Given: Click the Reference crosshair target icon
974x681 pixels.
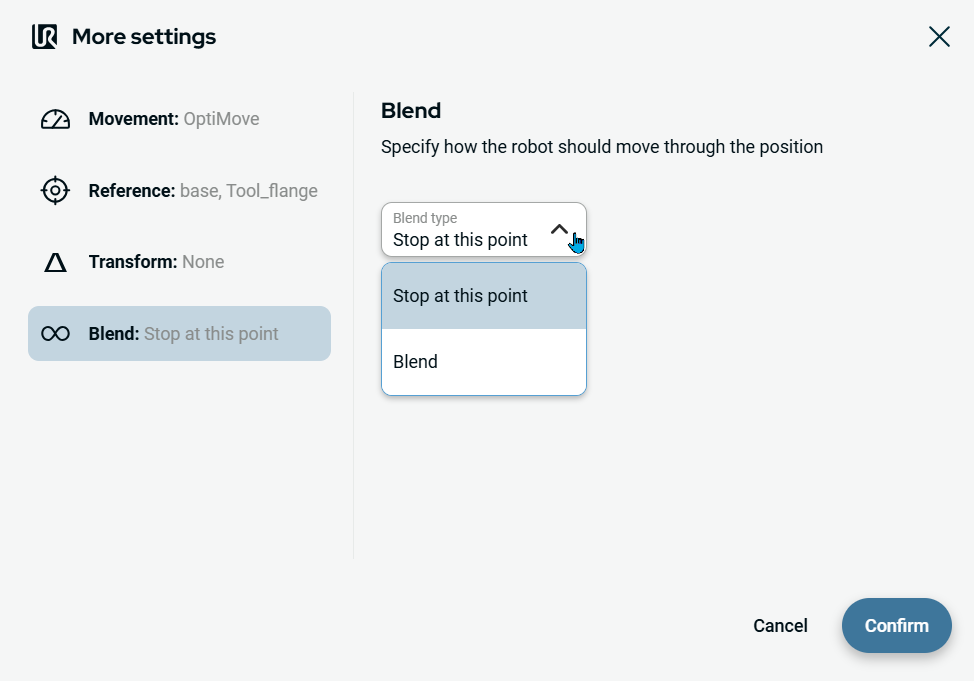Looking at the screenshot, I should tap(55, 190).
